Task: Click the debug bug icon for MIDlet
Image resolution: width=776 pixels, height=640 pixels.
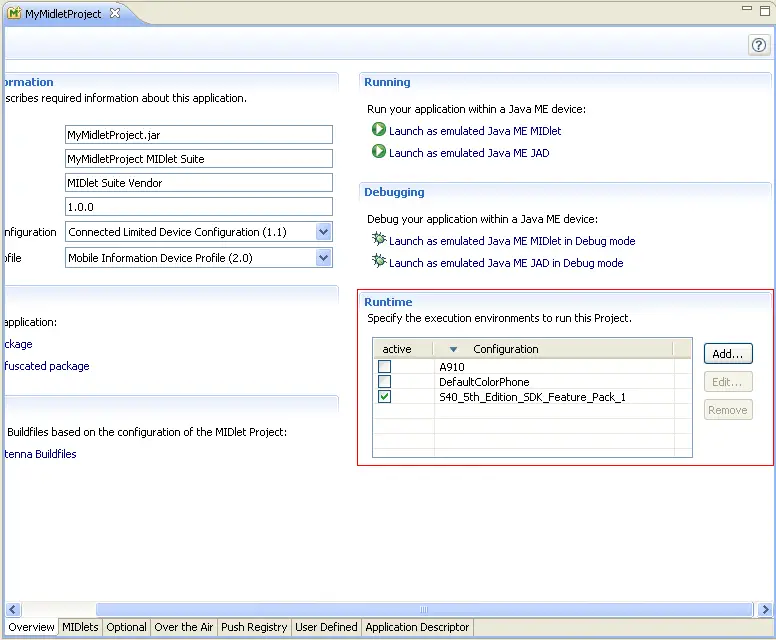Action: coord(378,240)
